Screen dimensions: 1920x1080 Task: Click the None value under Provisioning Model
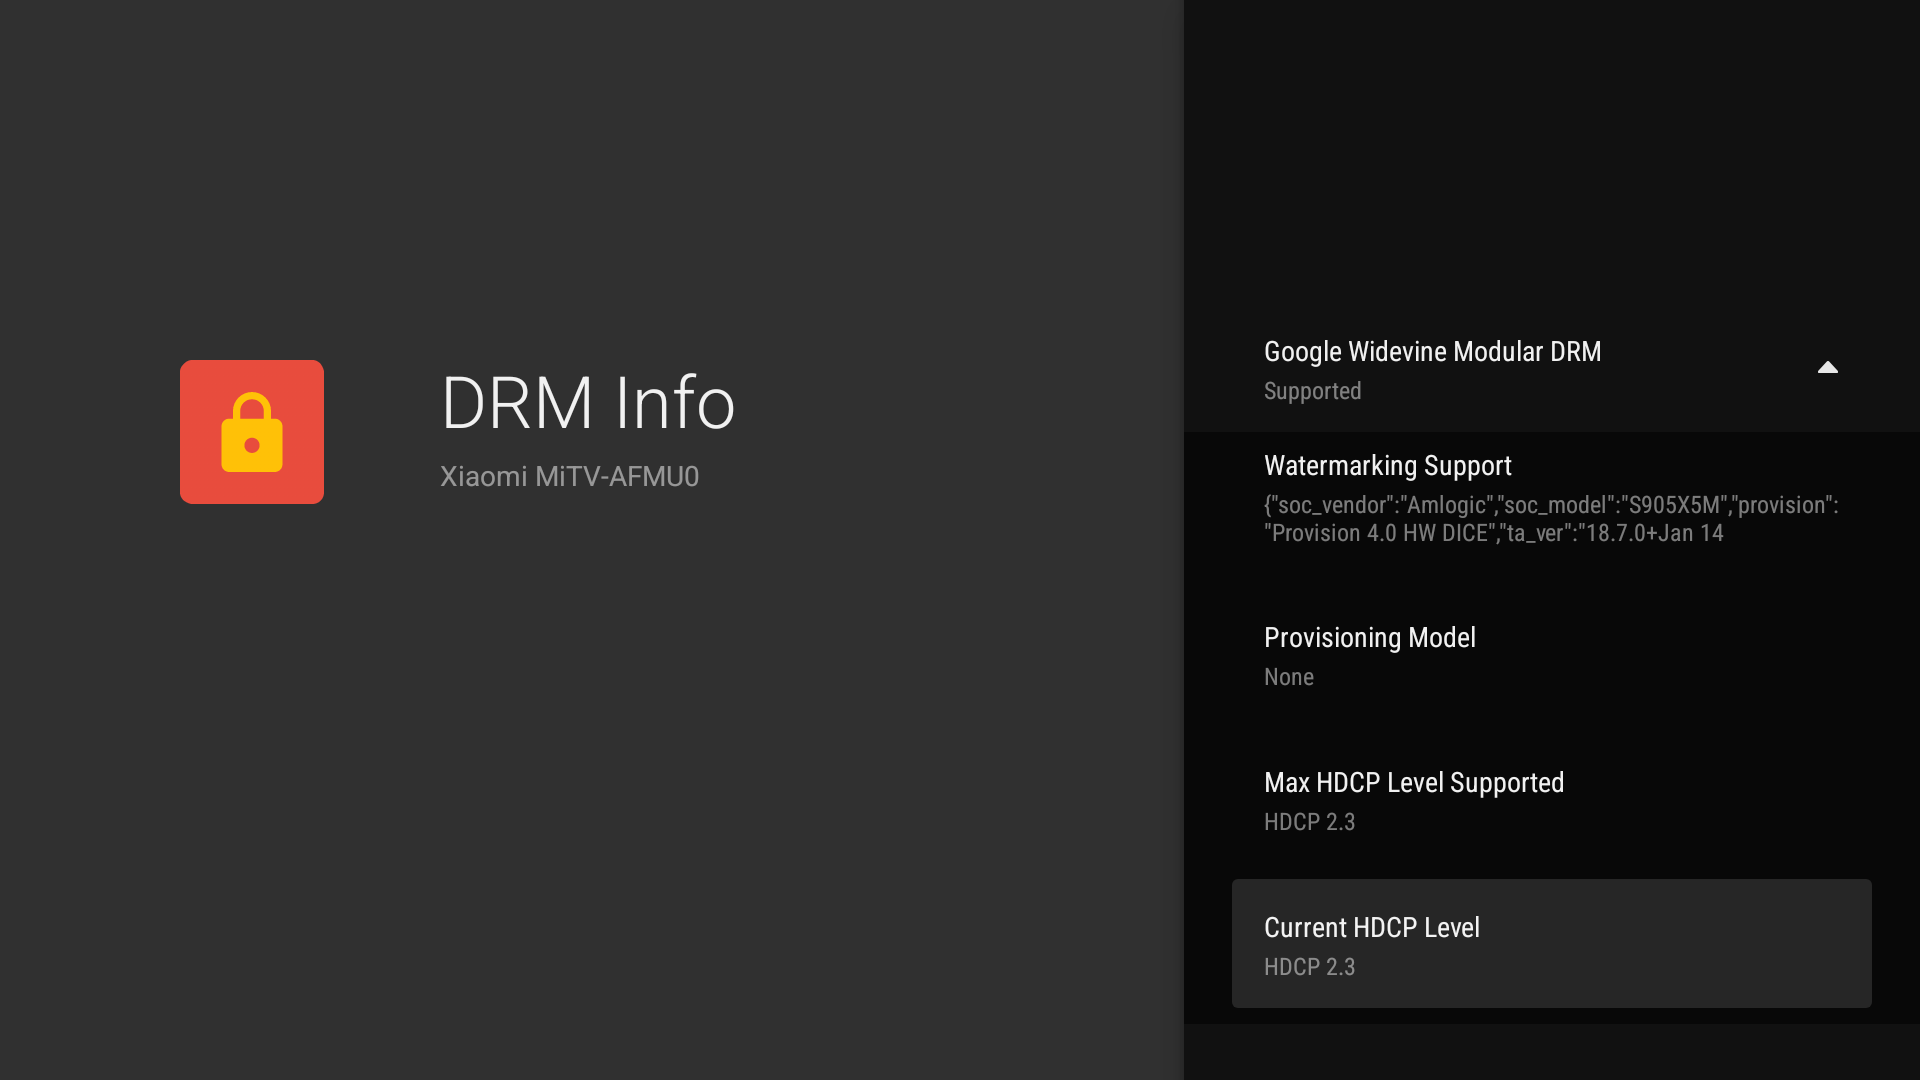(1288, 678)
